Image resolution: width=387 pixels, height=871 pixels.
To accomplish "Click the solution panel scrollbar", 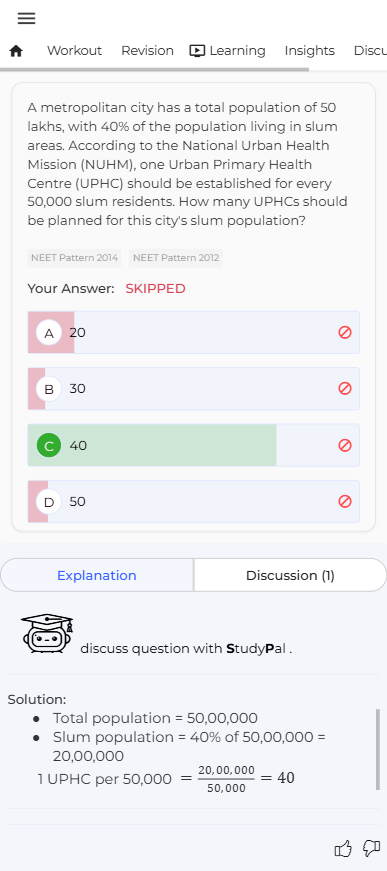I will coord(378,749).
